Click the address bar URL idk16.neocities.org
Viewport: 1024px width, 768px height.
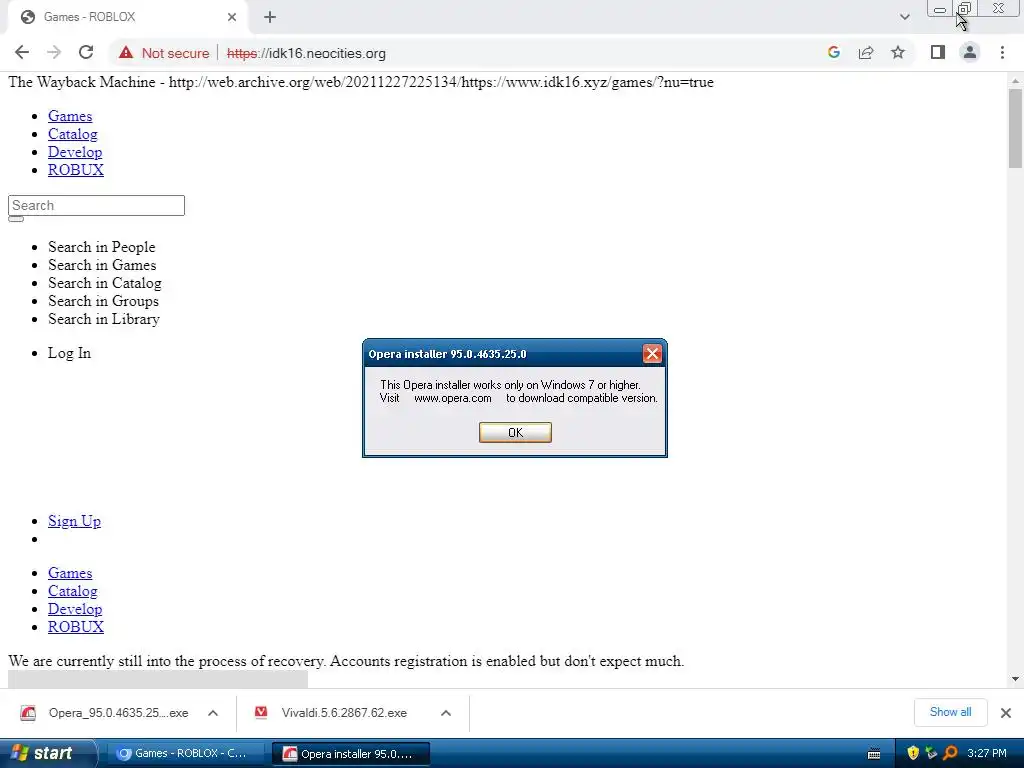coord(306,54)
